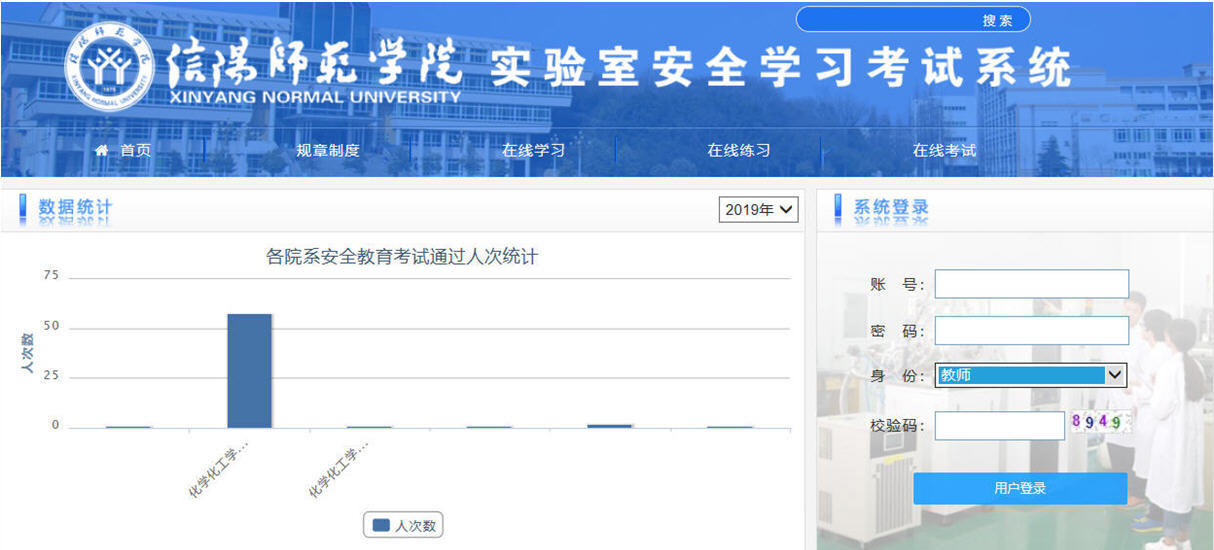
Task: Click the Xinyang Normal University logo emblem
Action: click(x=109, y=66)
